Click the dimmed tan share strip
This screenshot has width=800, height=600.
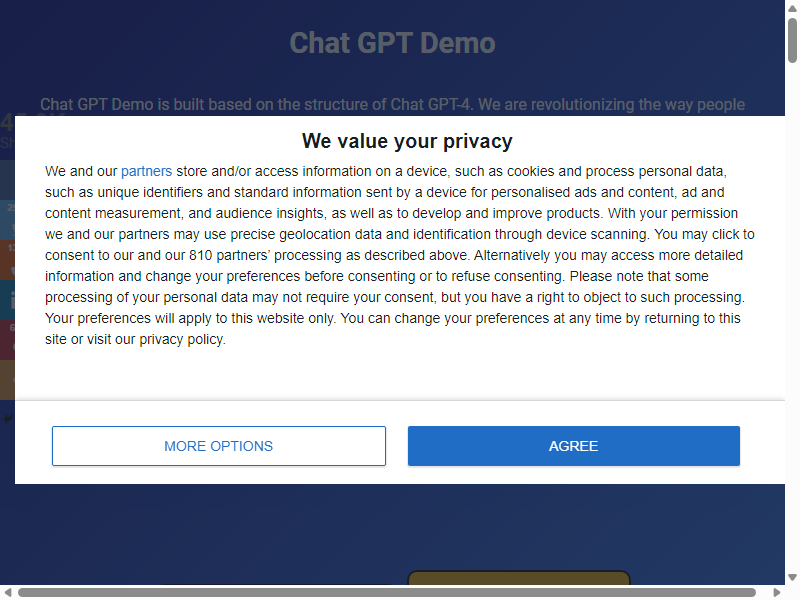[7, 380]
